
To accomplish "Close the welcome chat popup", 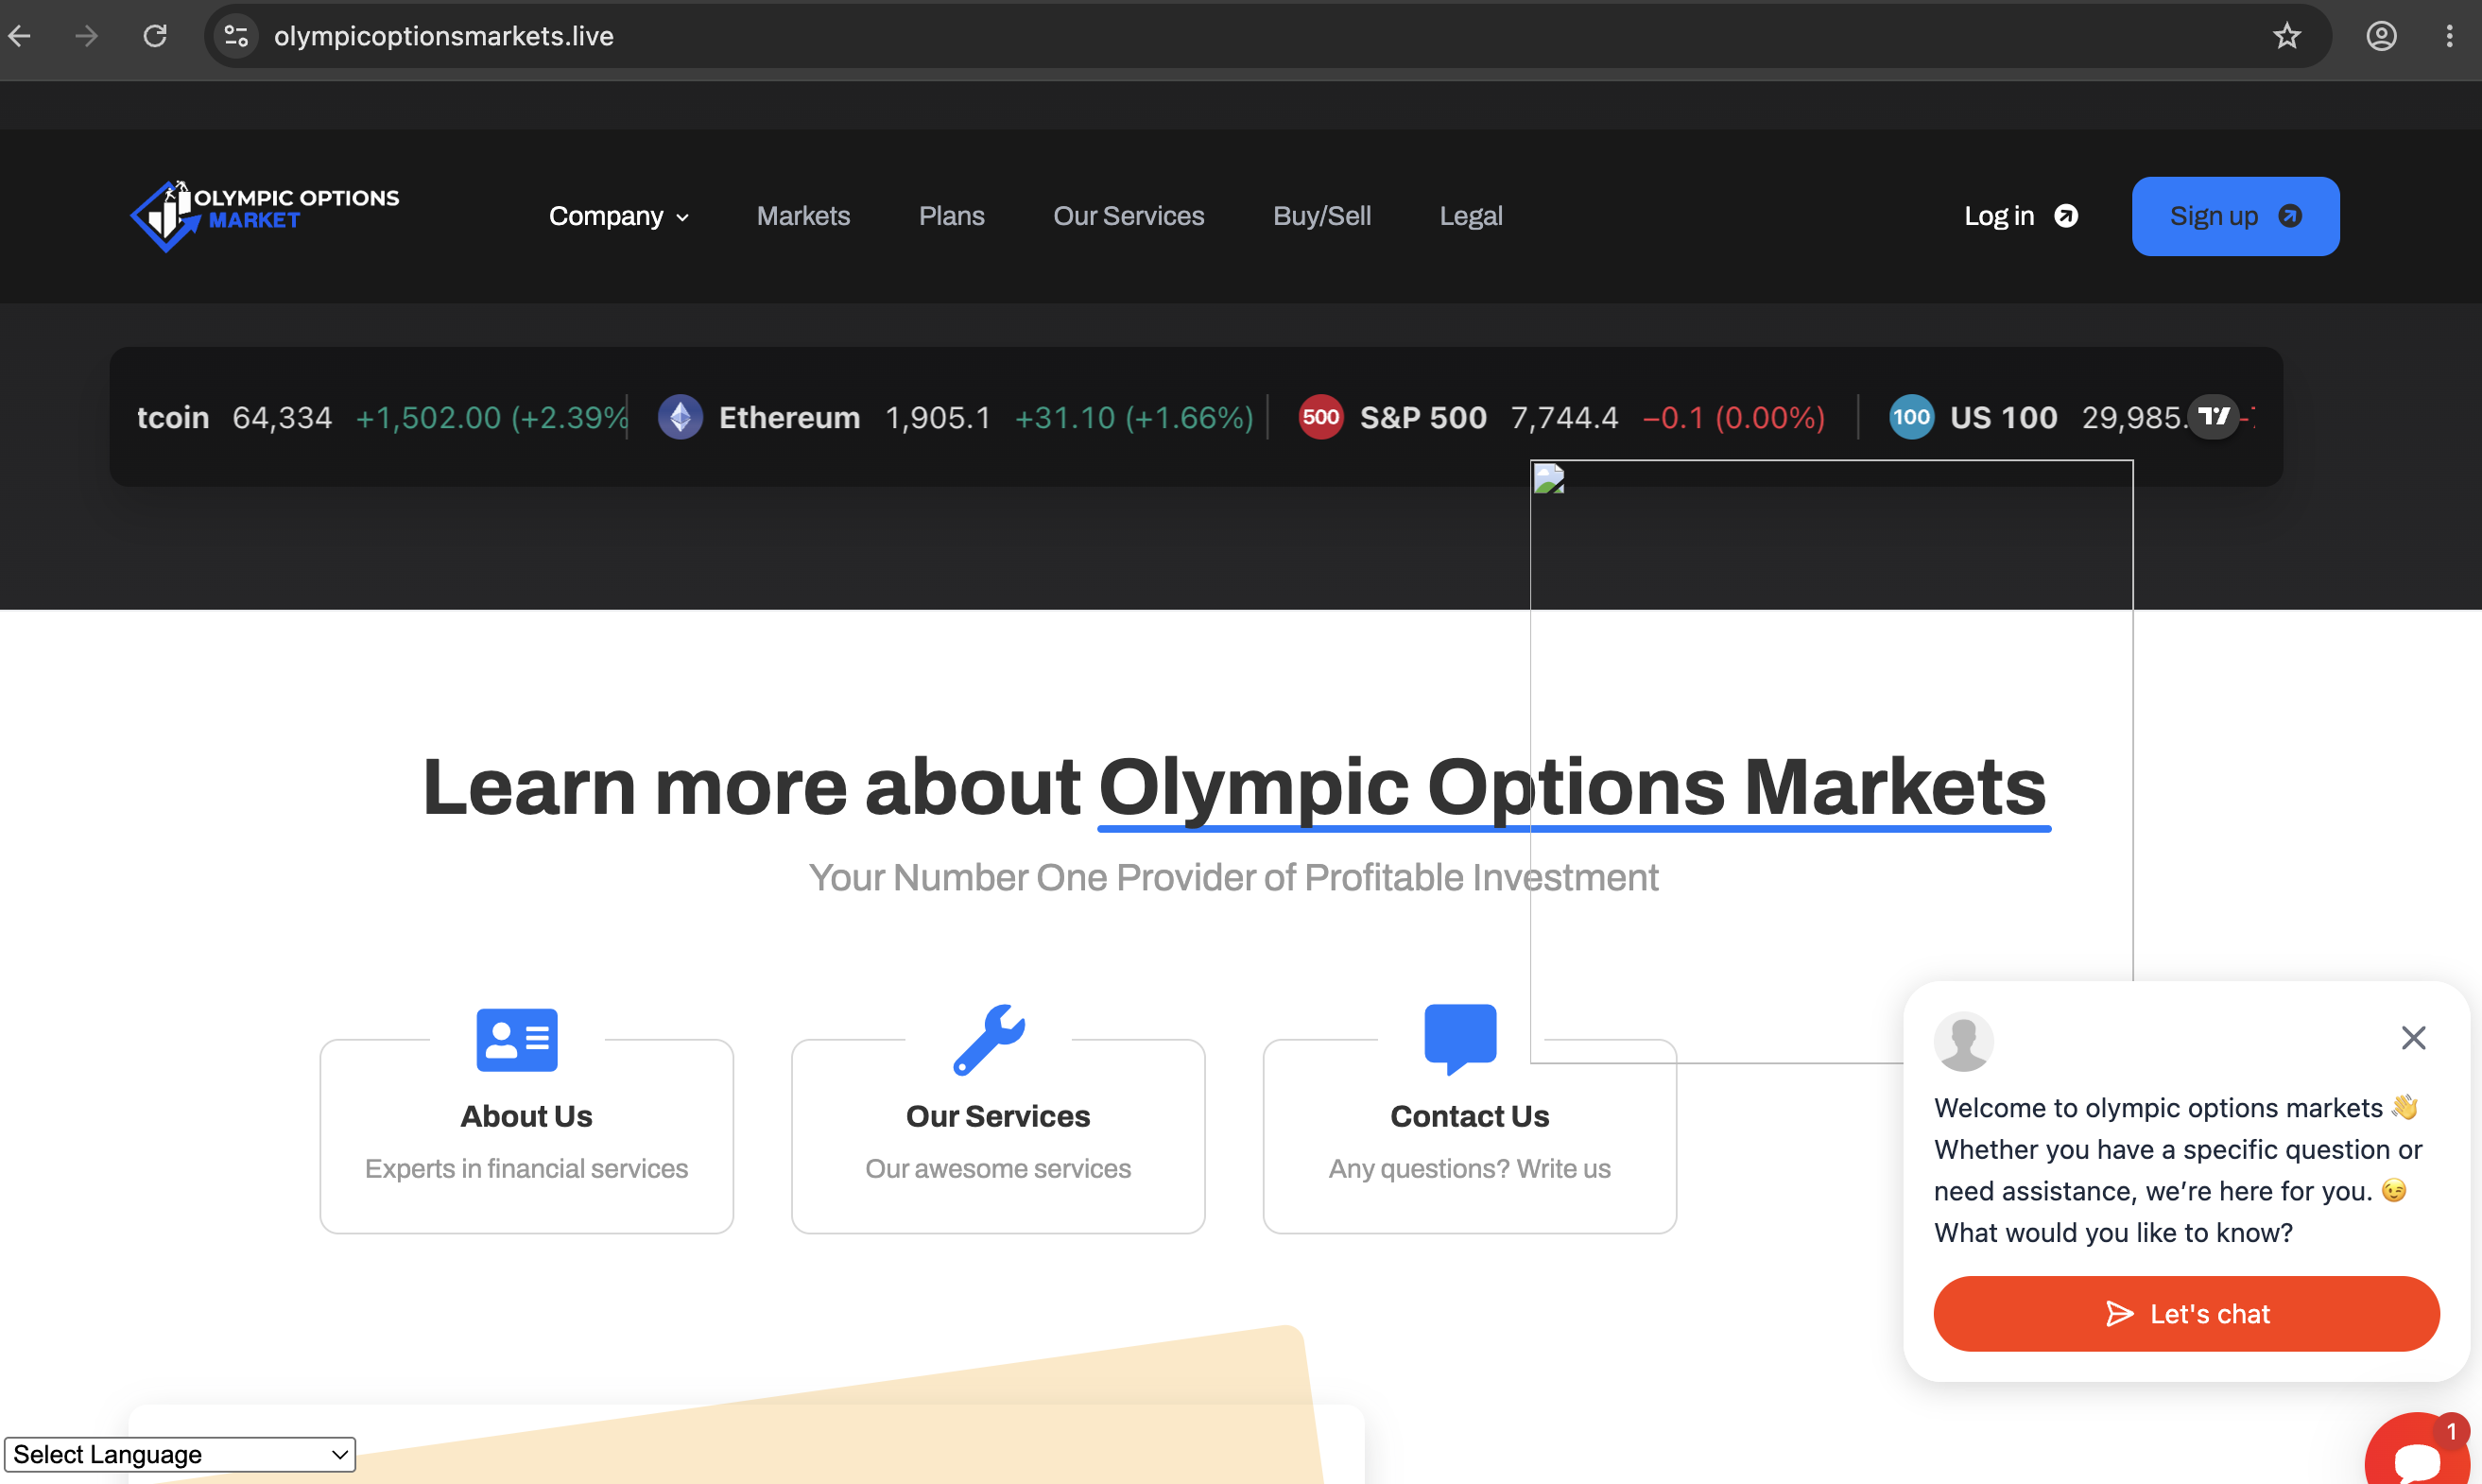I will 2413,1038.
